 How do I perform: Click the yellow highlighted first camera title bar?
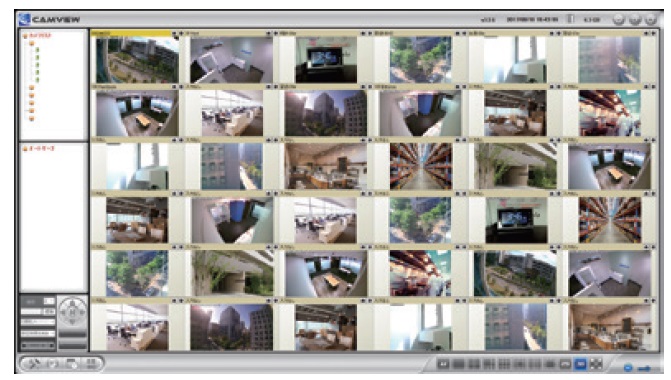click(131, 33)
